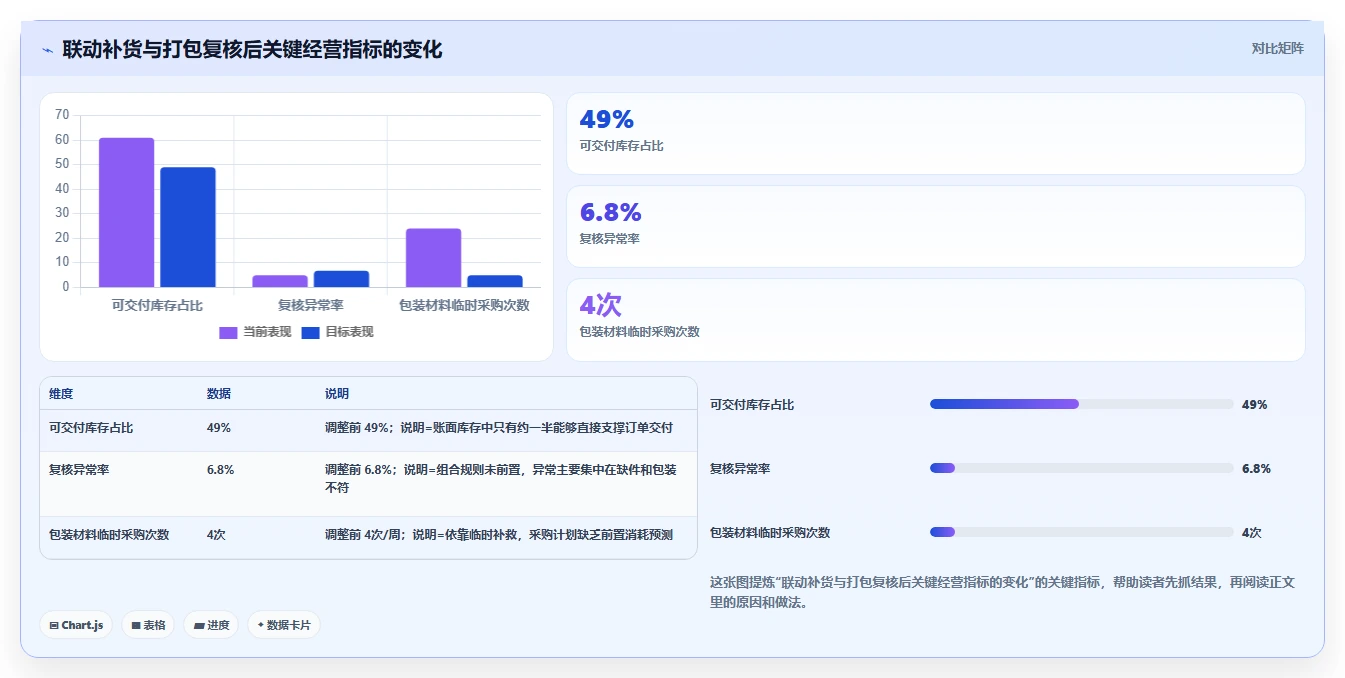This screenshot has height=678, width=1345.
Task: Click the 复核异常率 x-axis label
Action: [x=310, y=306]
